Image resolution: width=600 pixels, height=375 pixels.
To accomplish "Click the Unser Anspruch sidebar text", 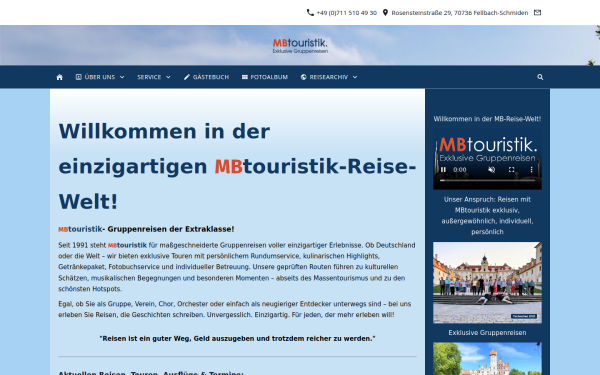I will click(487, 215).
